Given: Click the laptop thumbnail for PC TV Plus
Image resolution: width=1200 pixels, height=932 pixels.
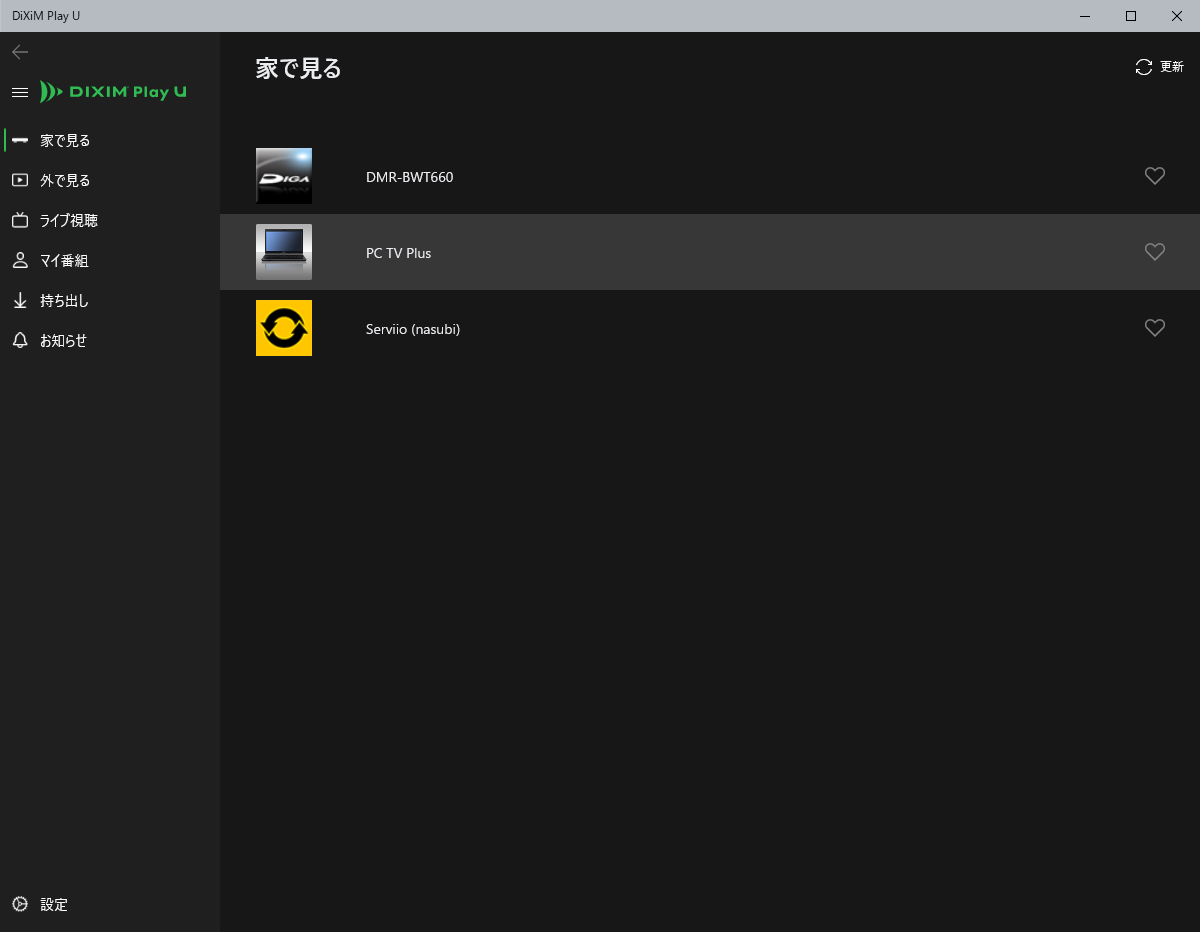Looking at the screenshot, I should (x=284, y=252).
